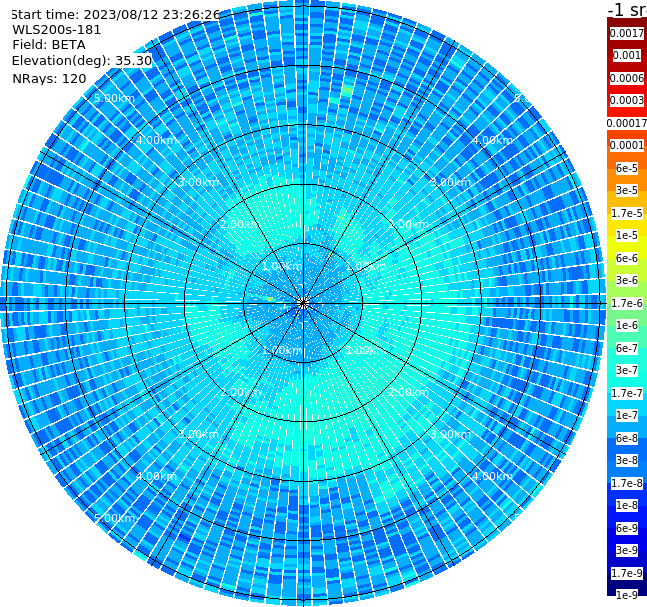Click the 6e-7 colorbar tick label
The width and height of the screenshot is (647, 607).
point(627,348)
